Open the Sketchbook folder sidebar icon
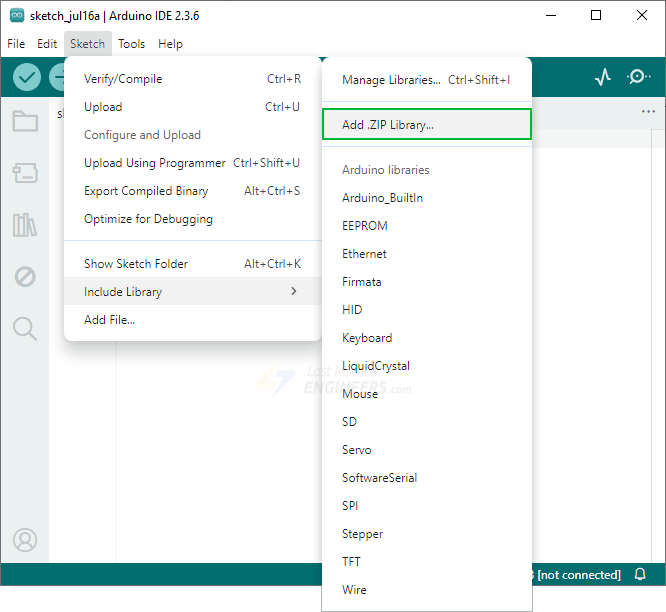The image size is (666, 612). point(25,122)
